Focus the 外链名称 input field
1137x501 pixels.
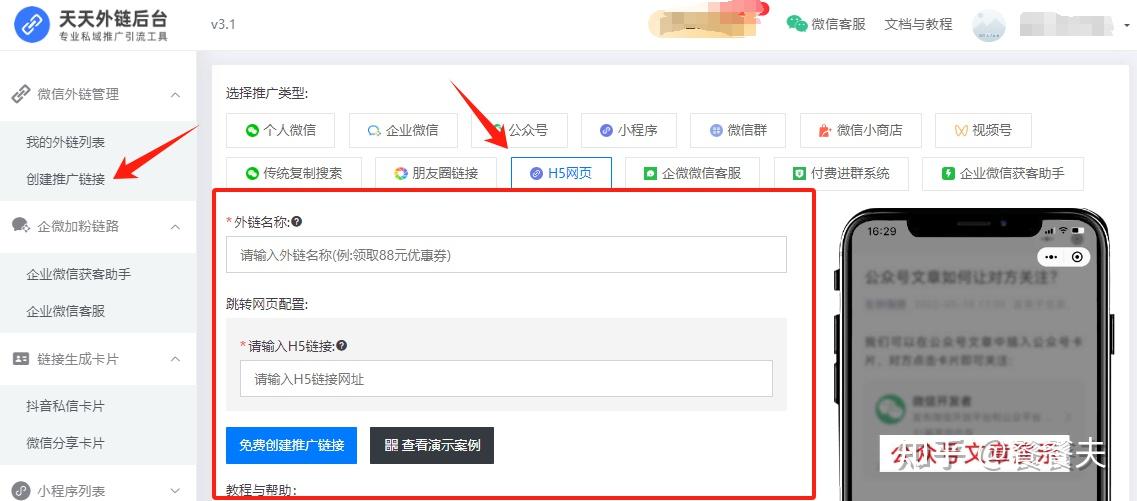click(x=506, y=255)
